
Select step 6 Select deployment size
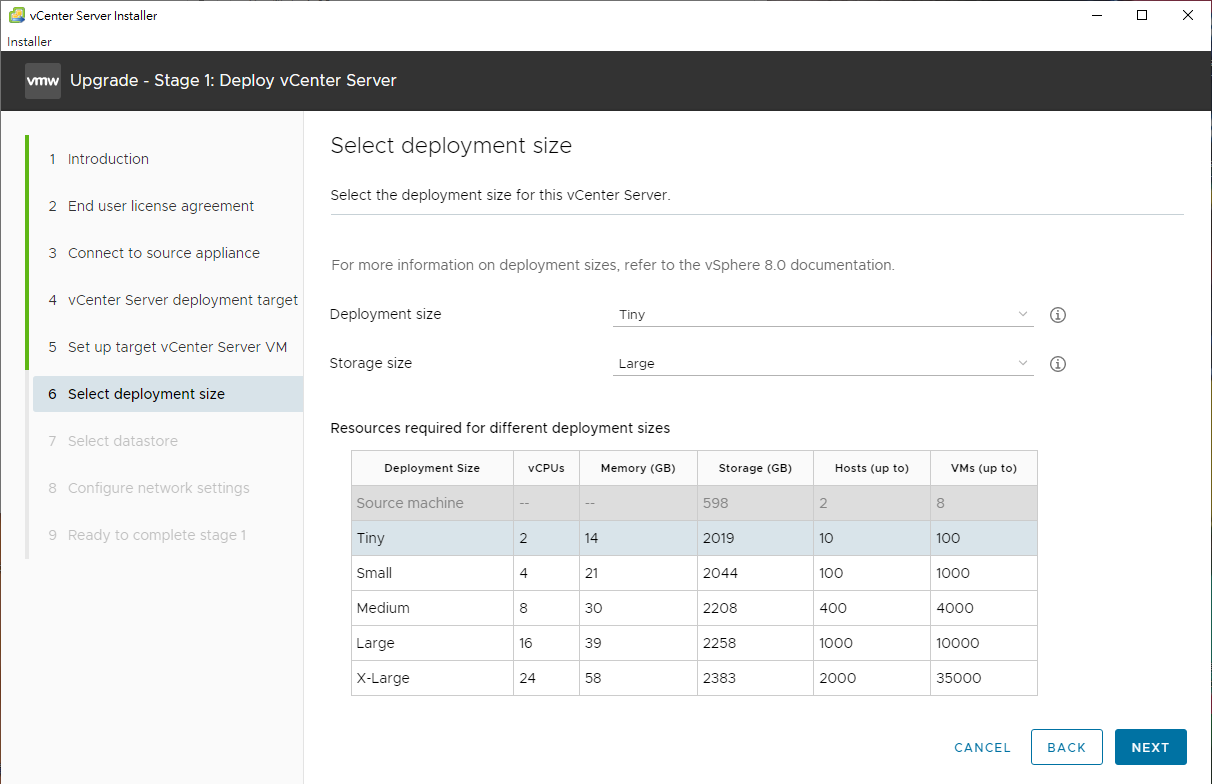point(168,394)
